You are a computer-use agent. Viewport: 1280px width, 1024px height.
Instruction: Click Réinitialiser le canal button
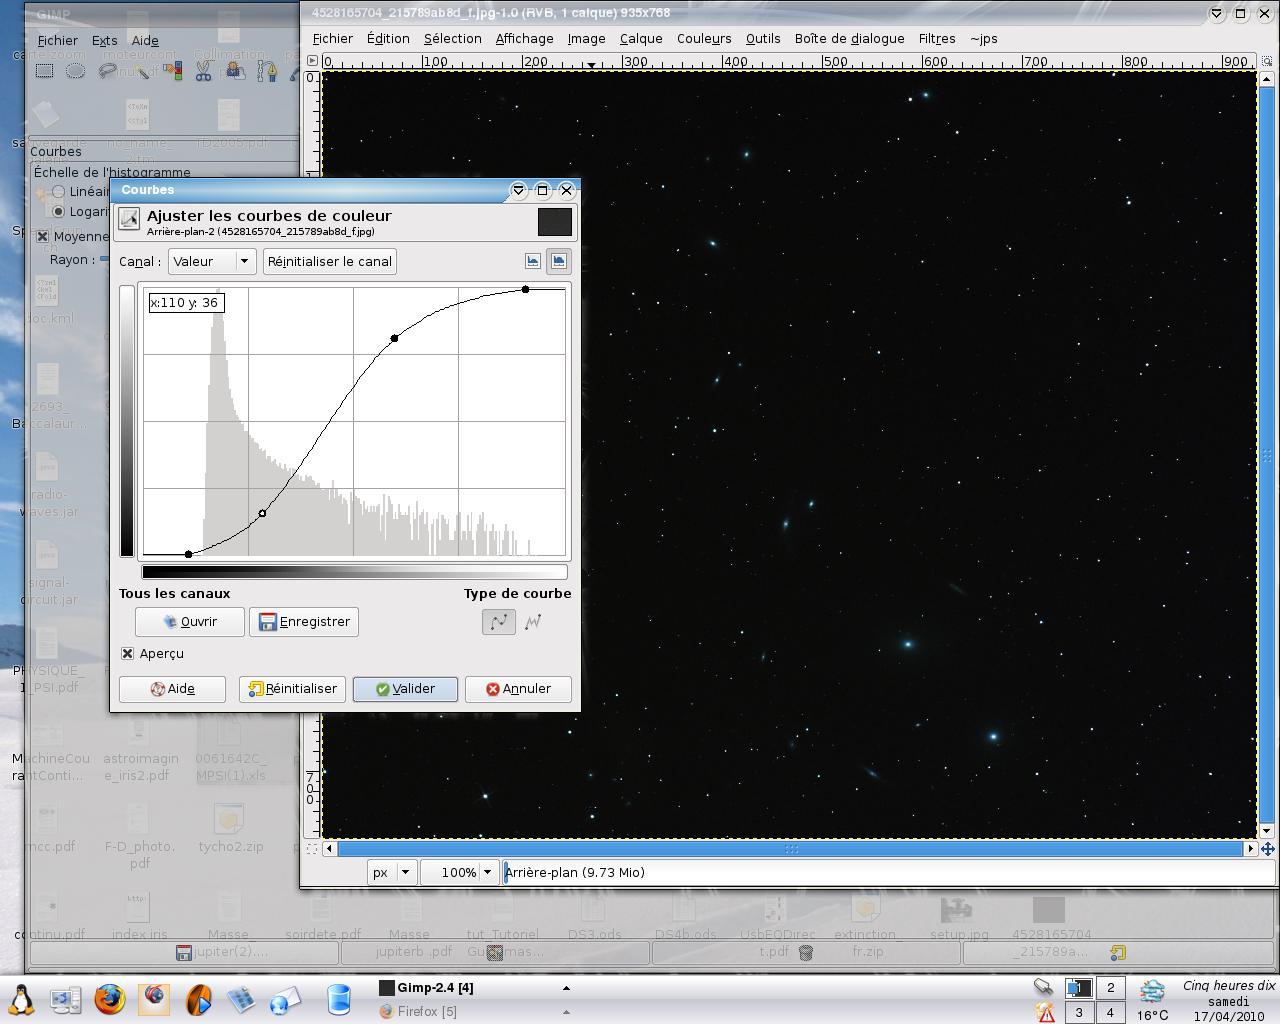(329, 262)
